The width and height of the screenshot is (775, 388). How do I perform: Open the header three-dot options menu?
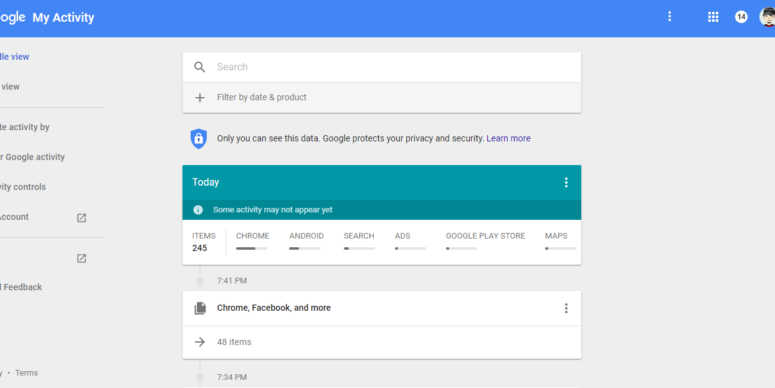coord(670,17)
